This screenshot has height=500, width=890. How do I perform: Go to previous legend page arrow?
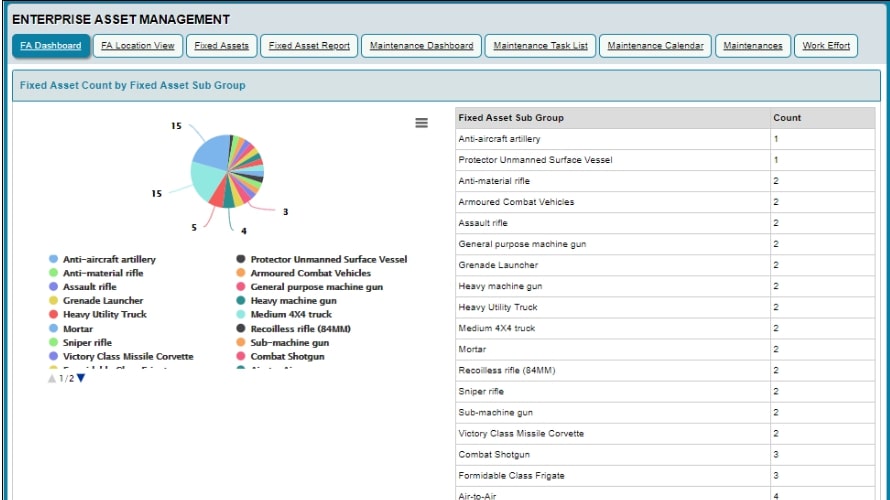pos(52,378)
